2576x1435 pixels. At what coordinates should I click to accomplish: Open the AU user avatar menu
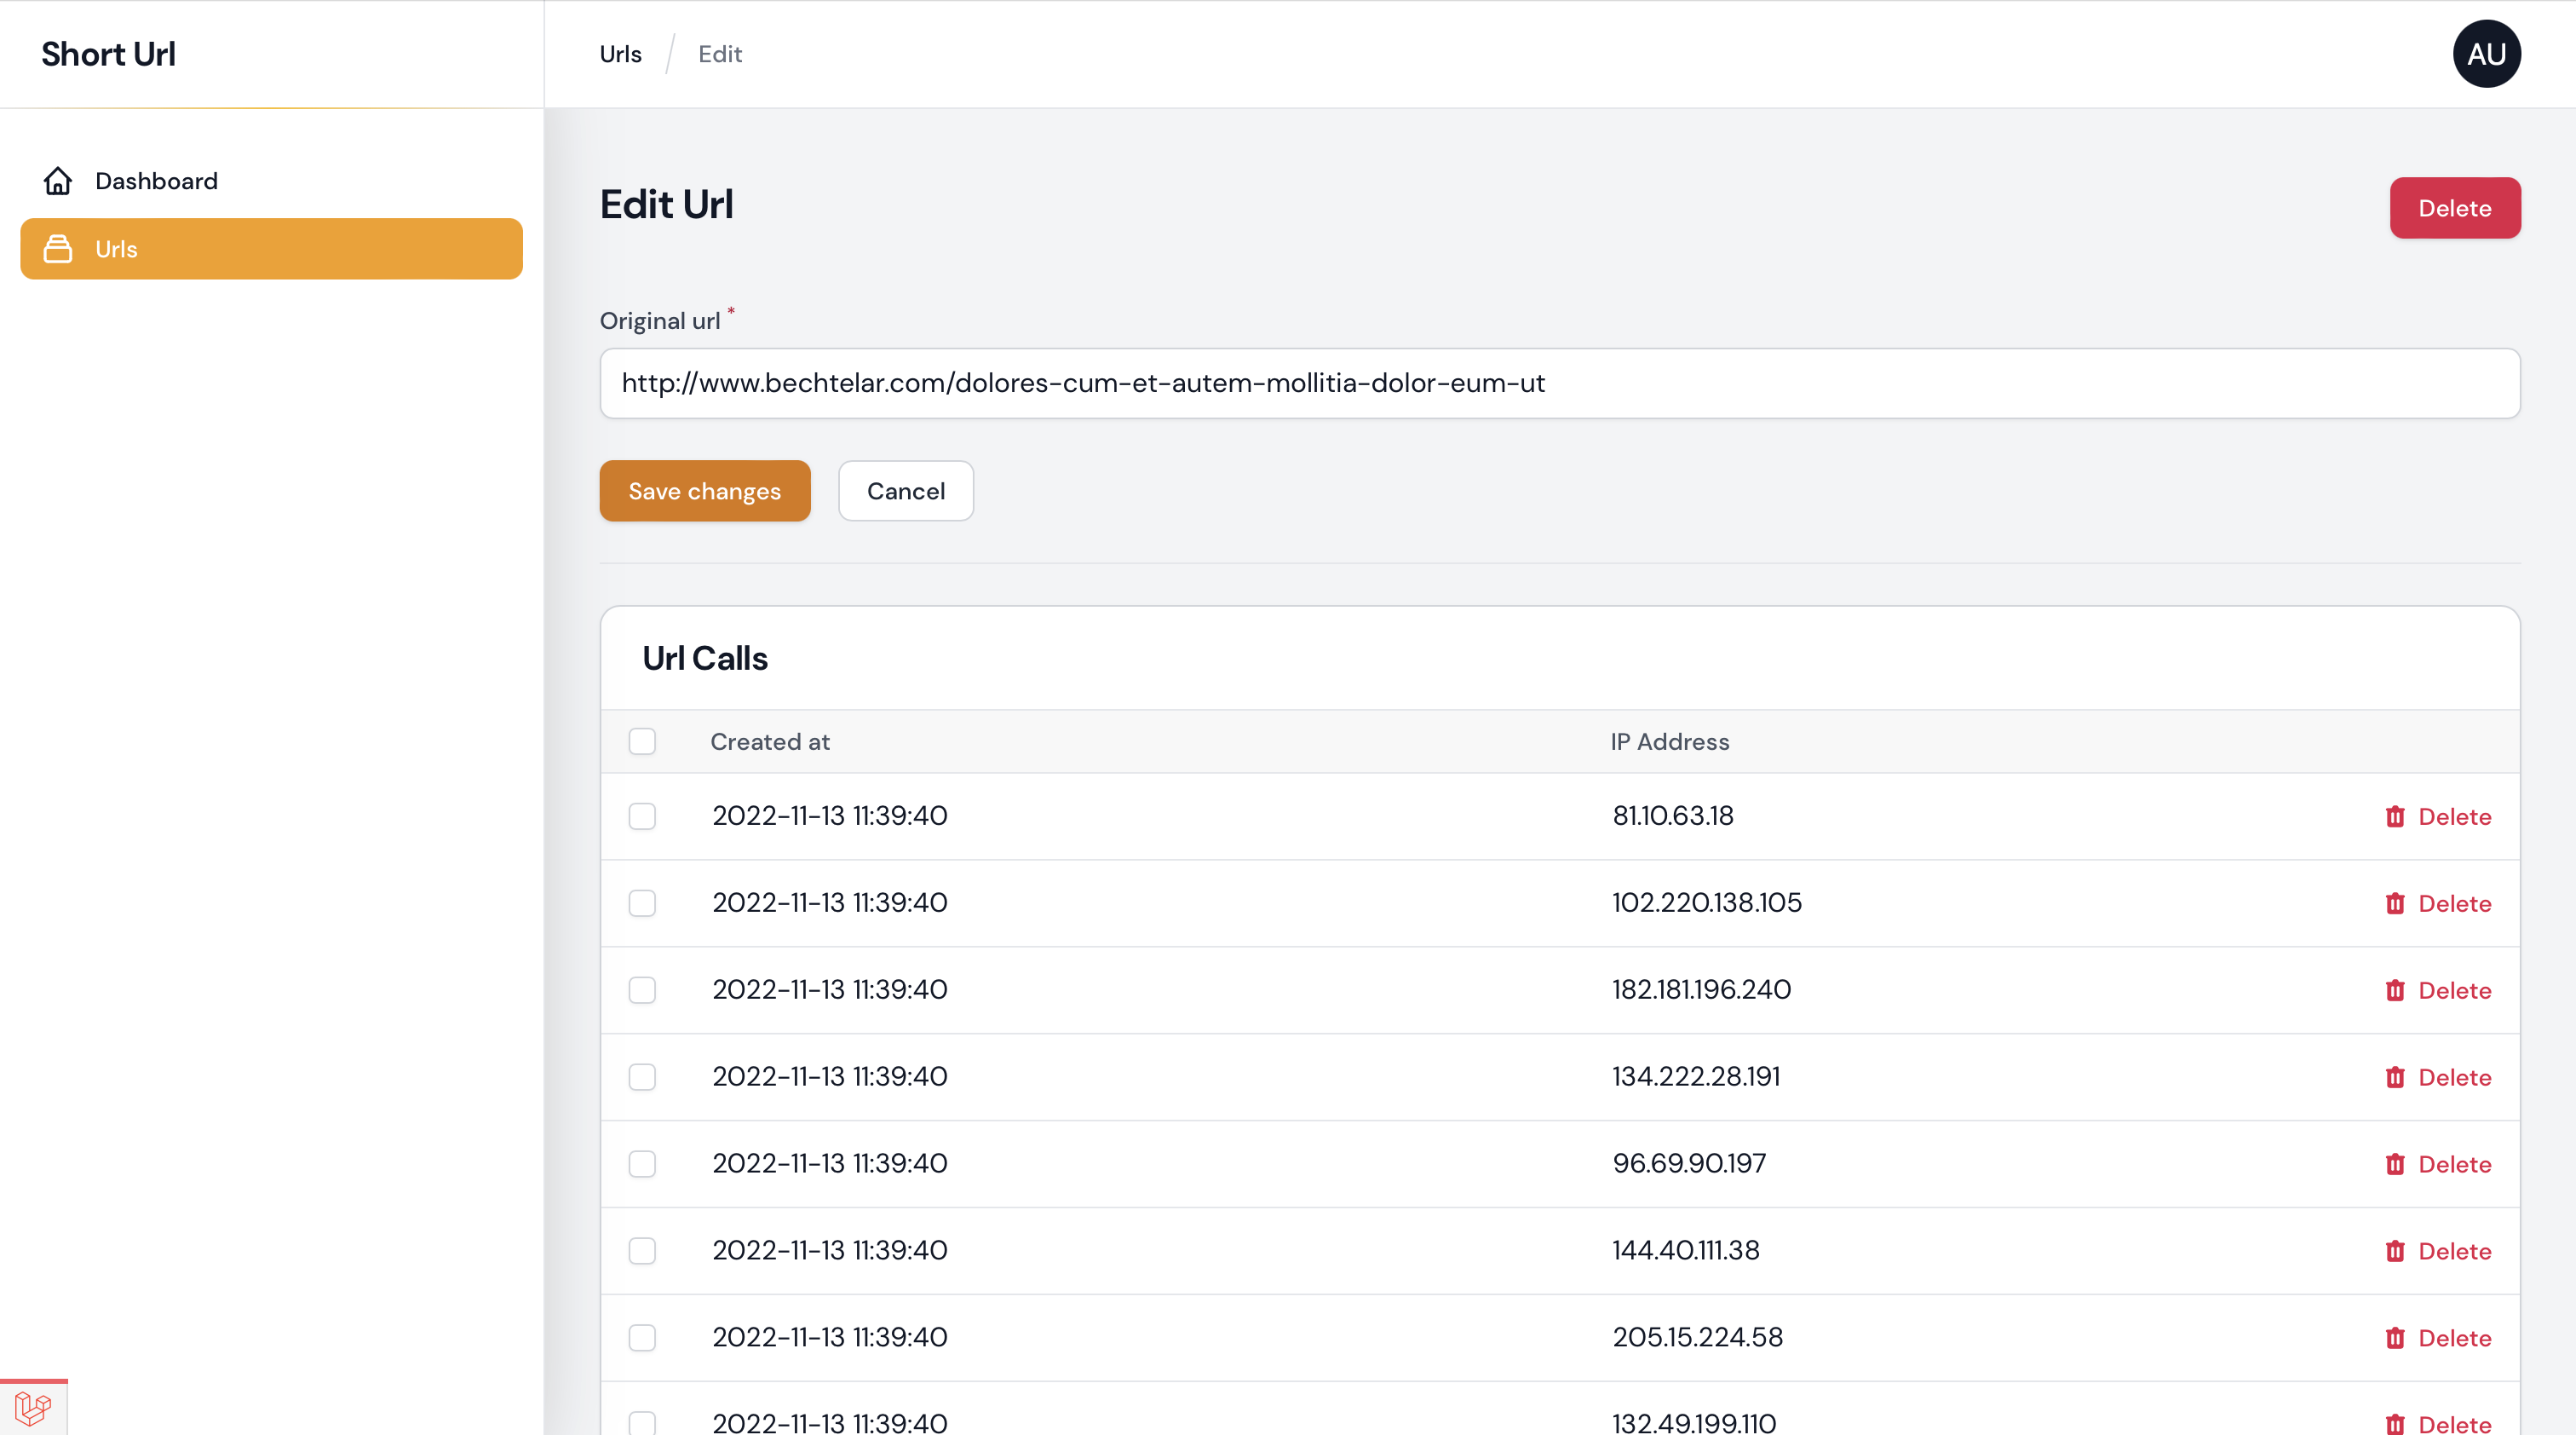click(x=2486, y=54)
